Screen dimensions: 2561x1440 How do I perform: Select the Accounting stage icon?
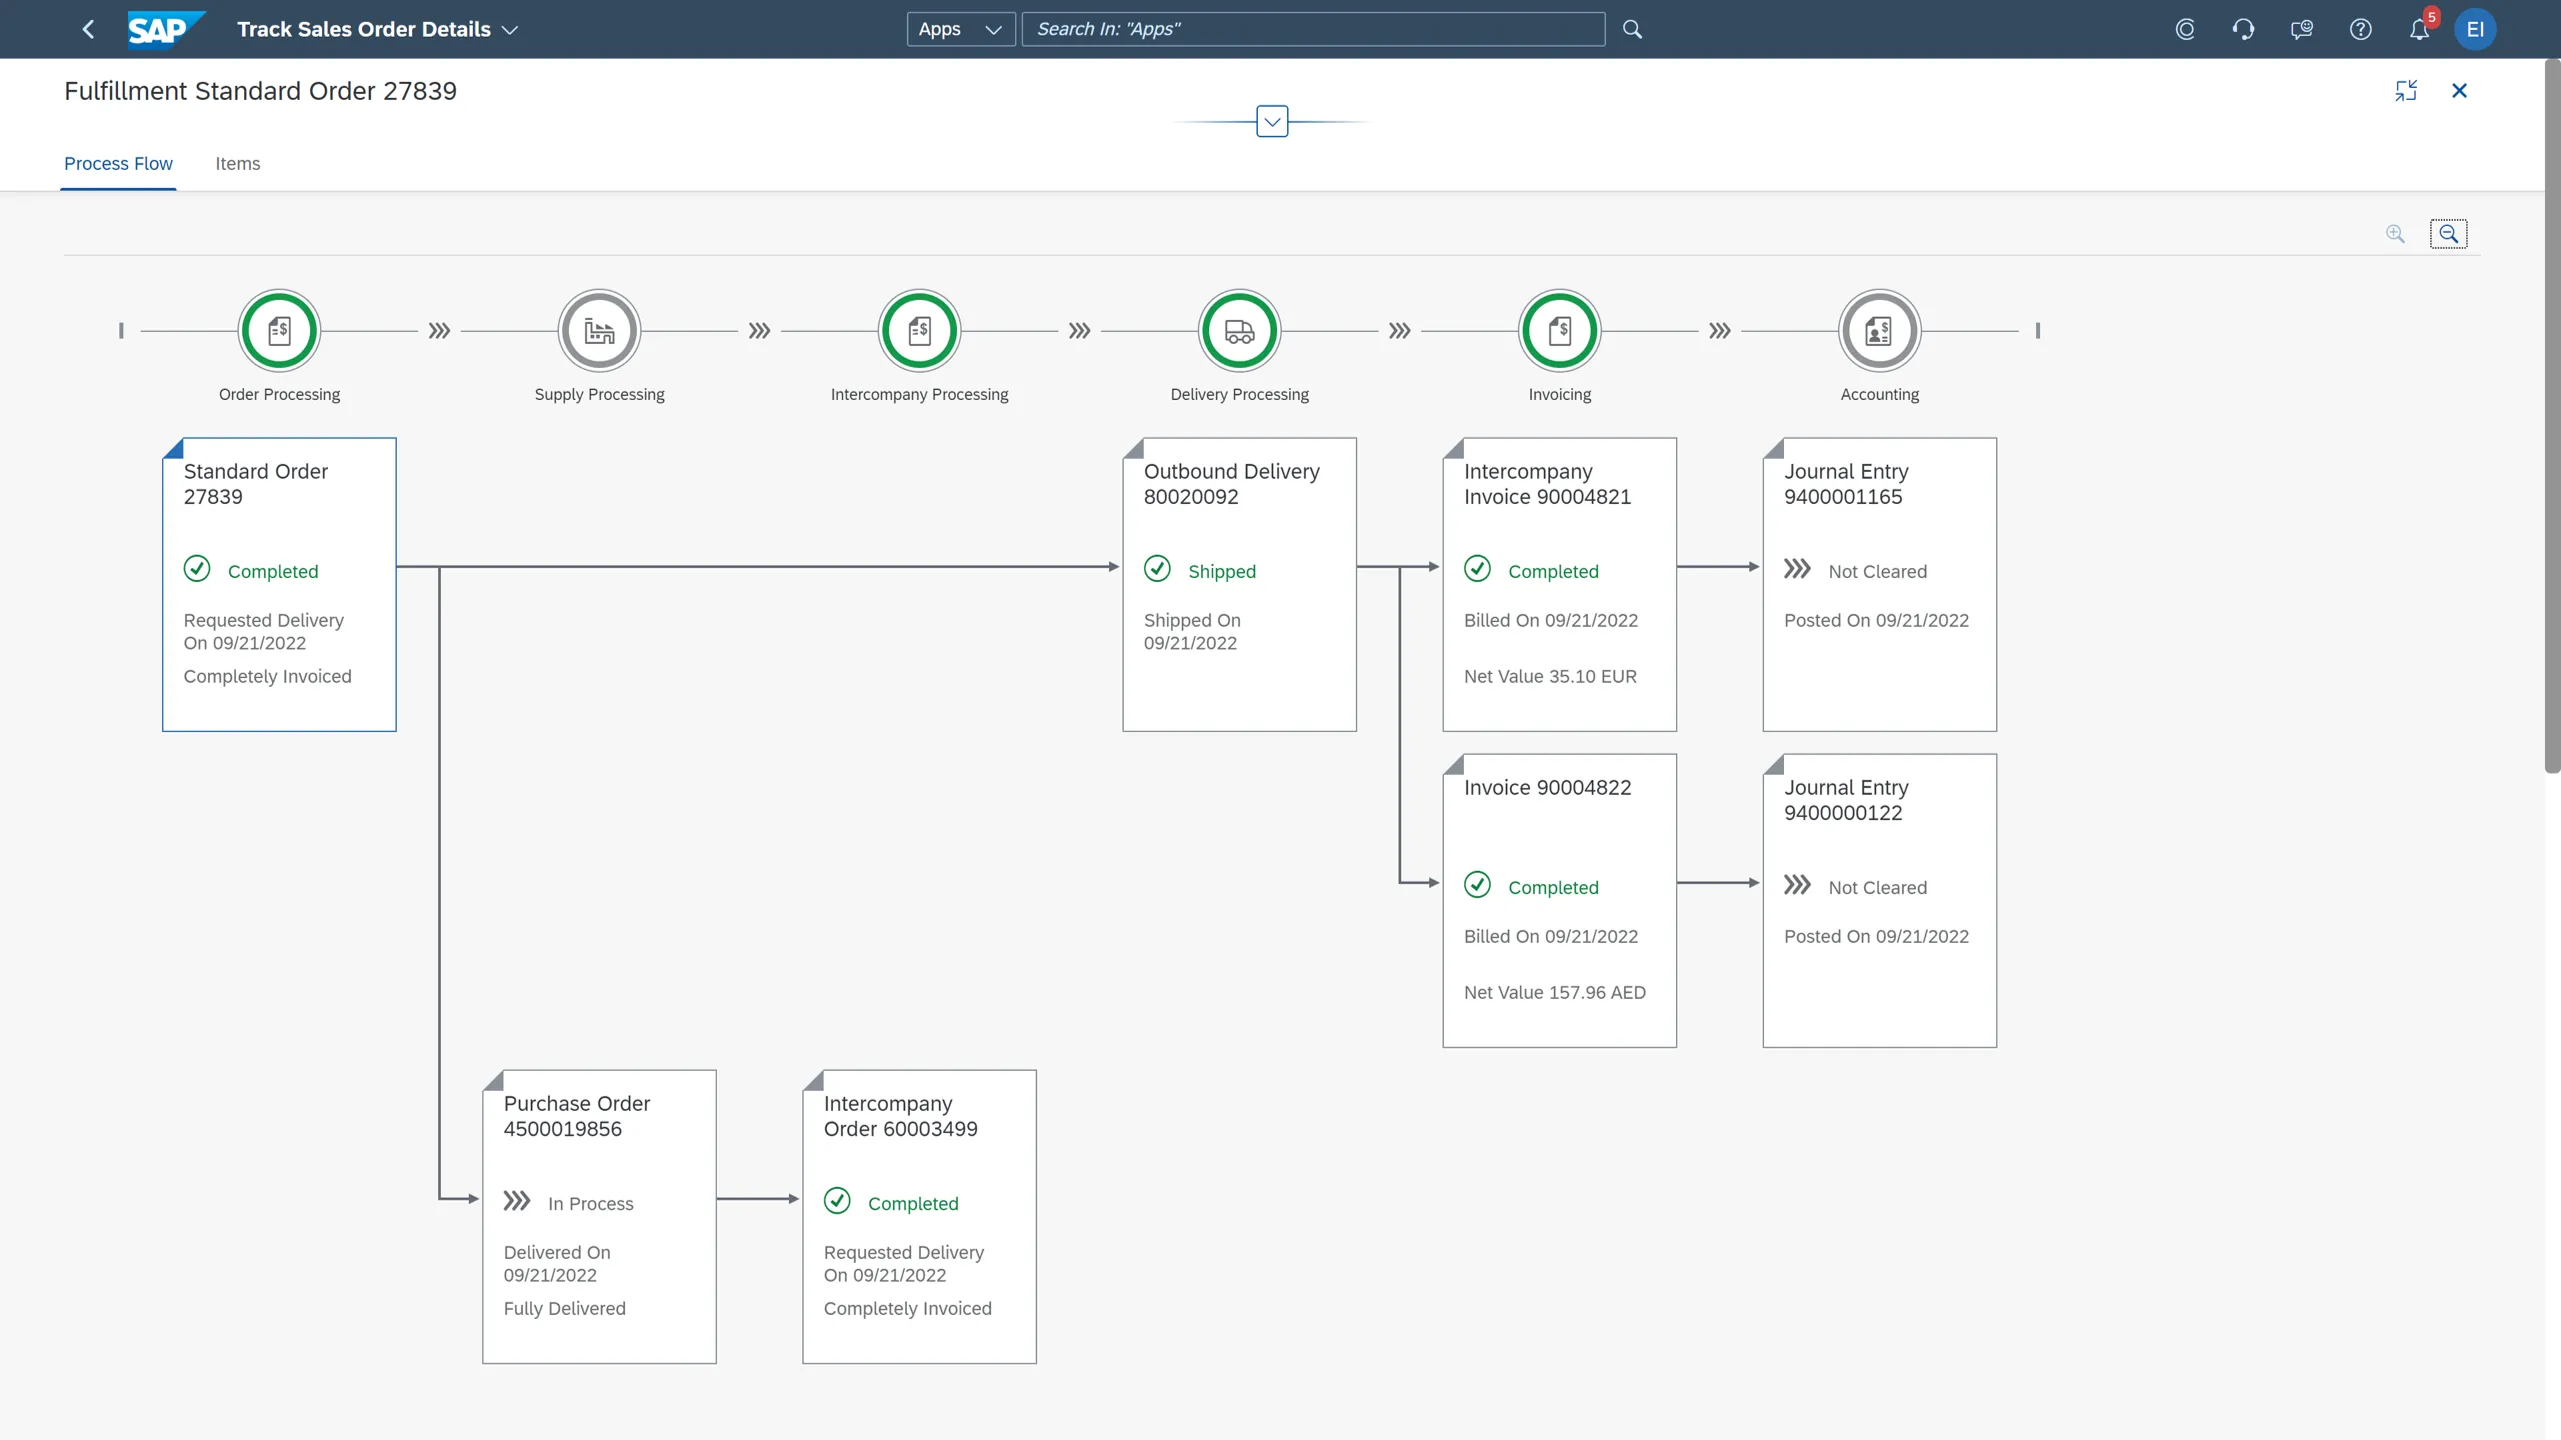coord(1879,330)
